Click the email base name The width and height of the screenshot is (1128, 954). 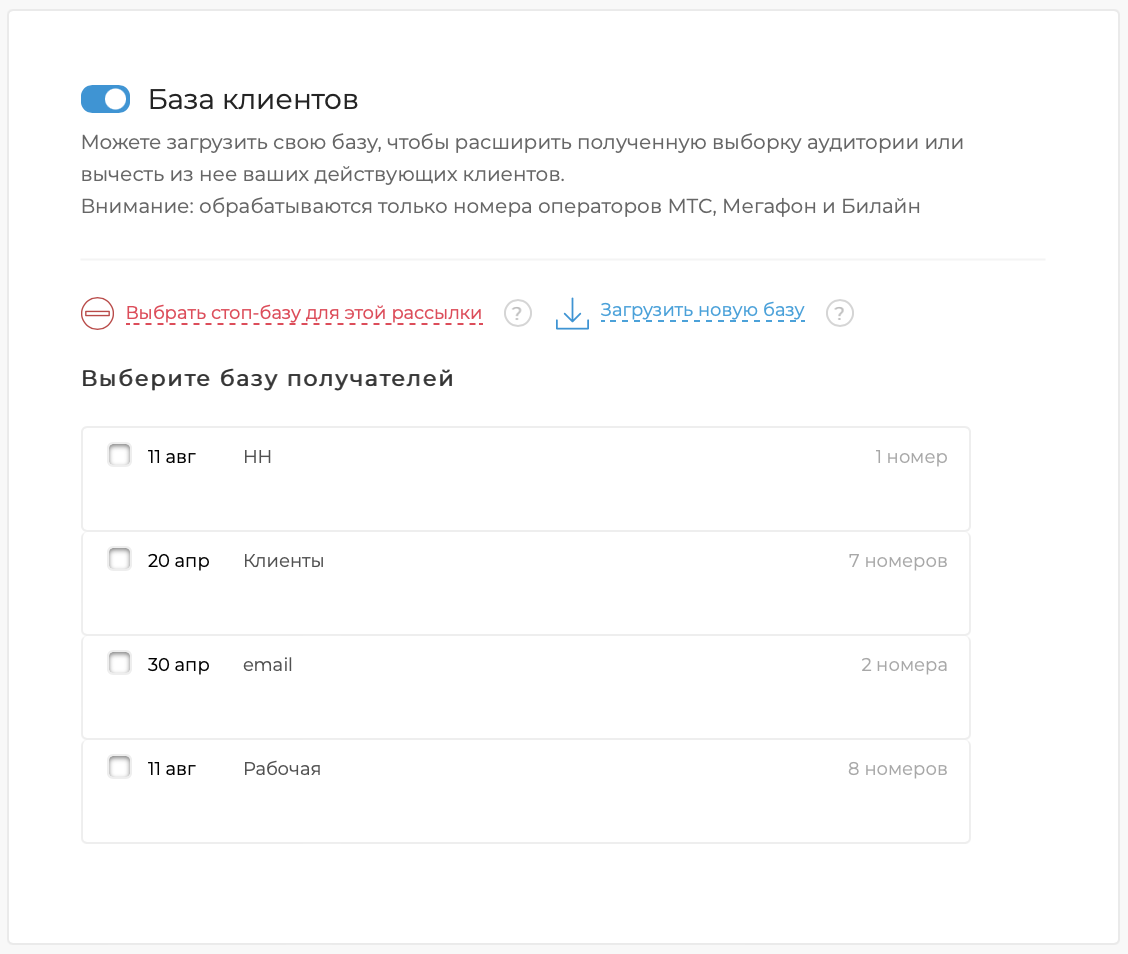tap(268, 665)
